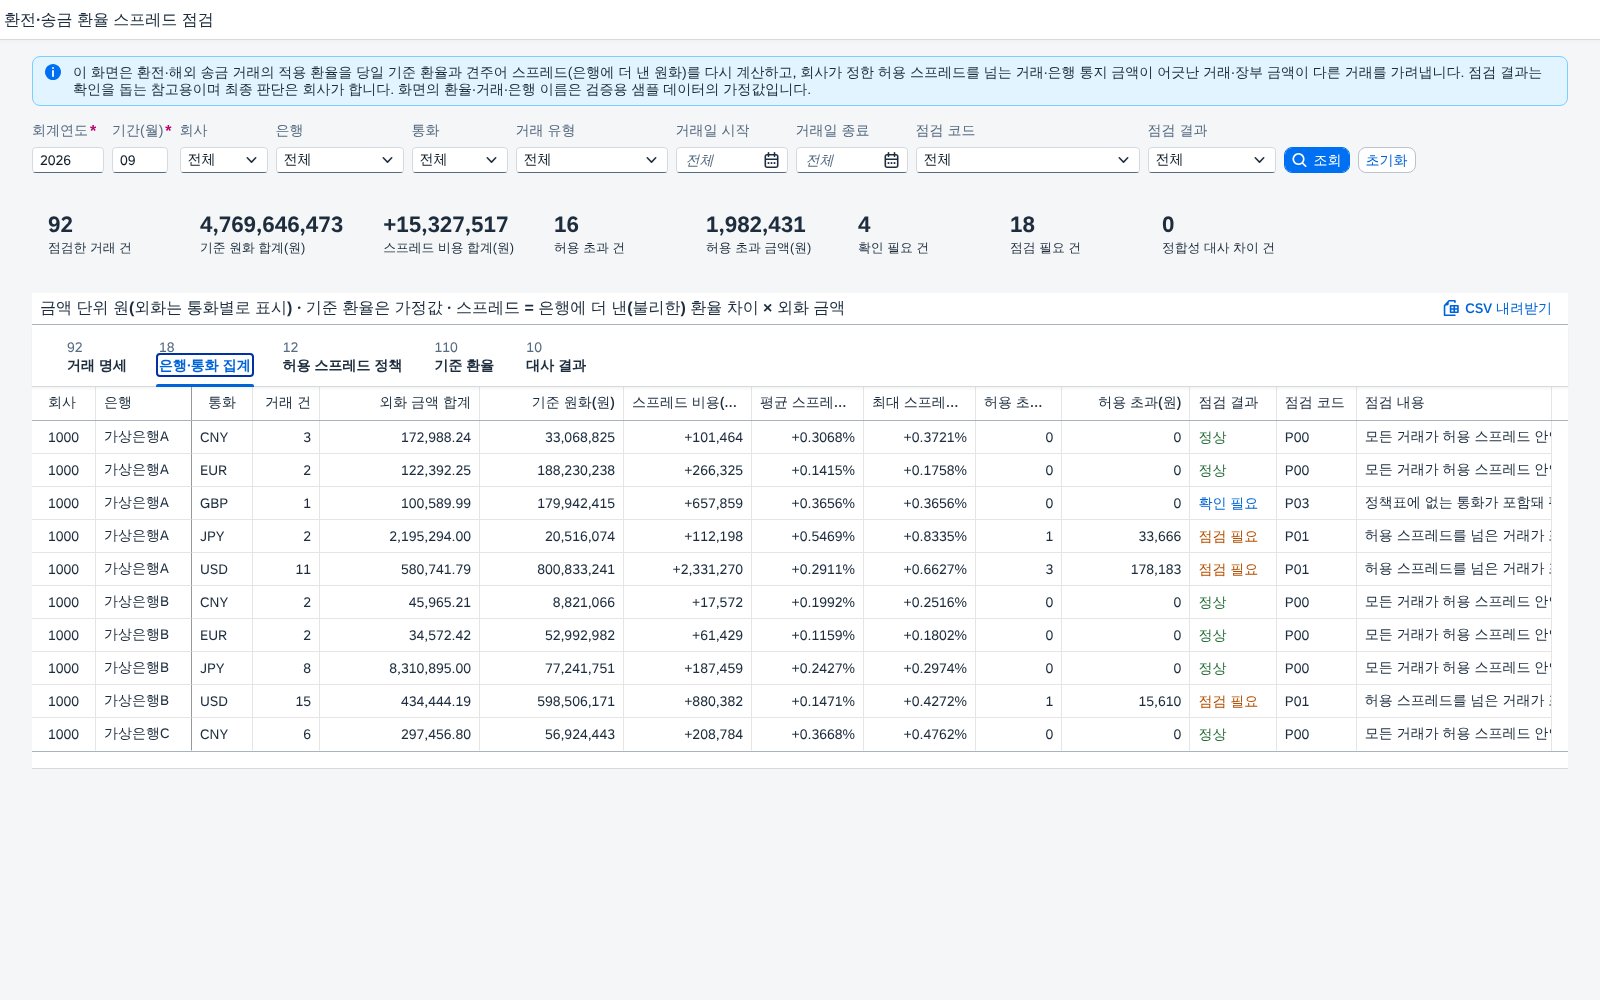Screen dimensions: 1600x1000
Task: Click the 18 점검 필요 건 KPI tile
Action: (1045, 235)
